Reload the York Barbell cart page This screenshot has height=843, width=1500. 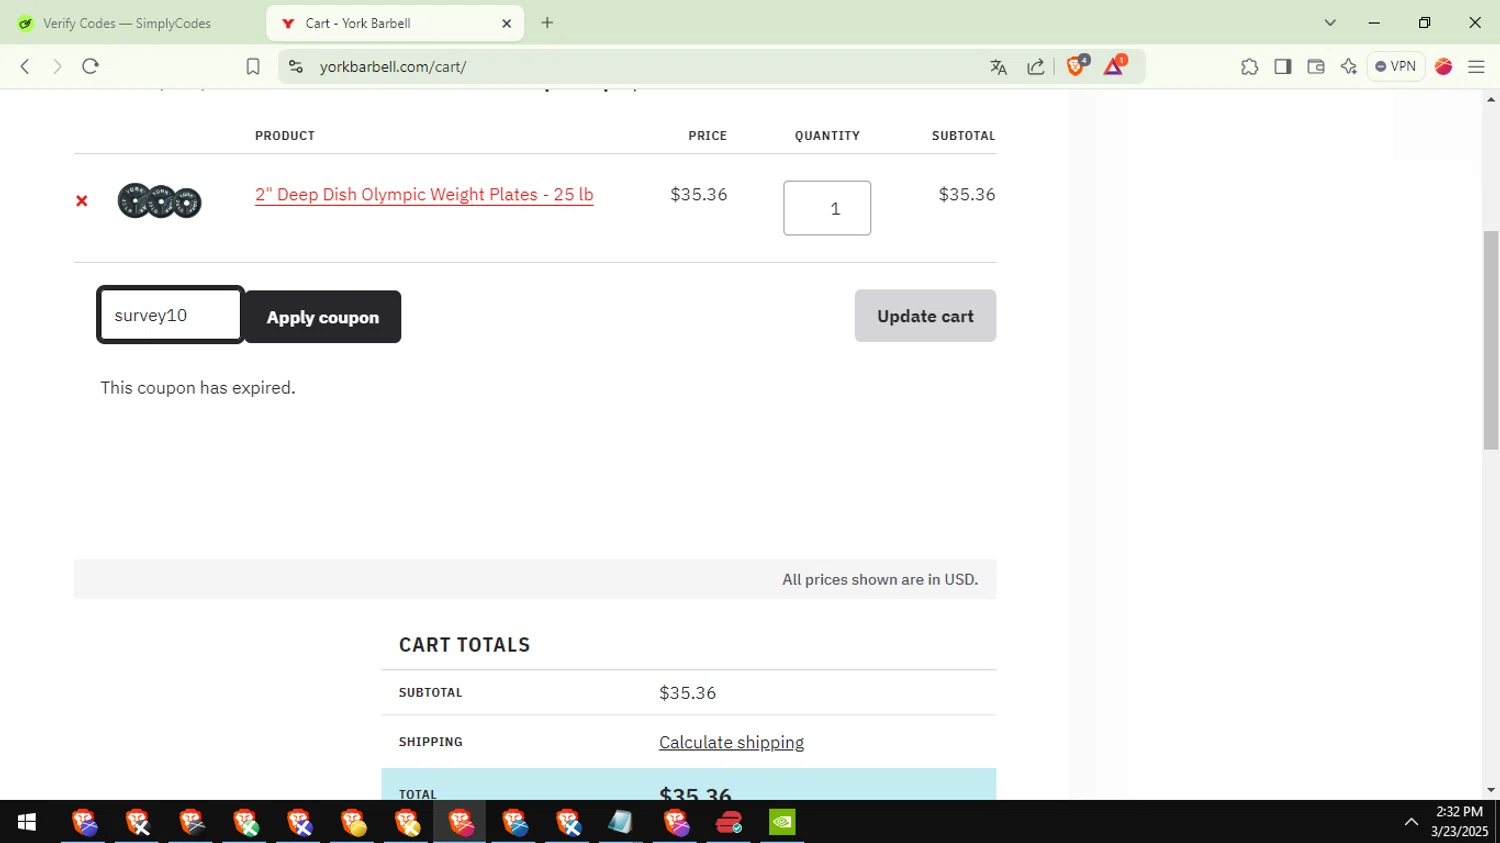(x=90, y=66)
